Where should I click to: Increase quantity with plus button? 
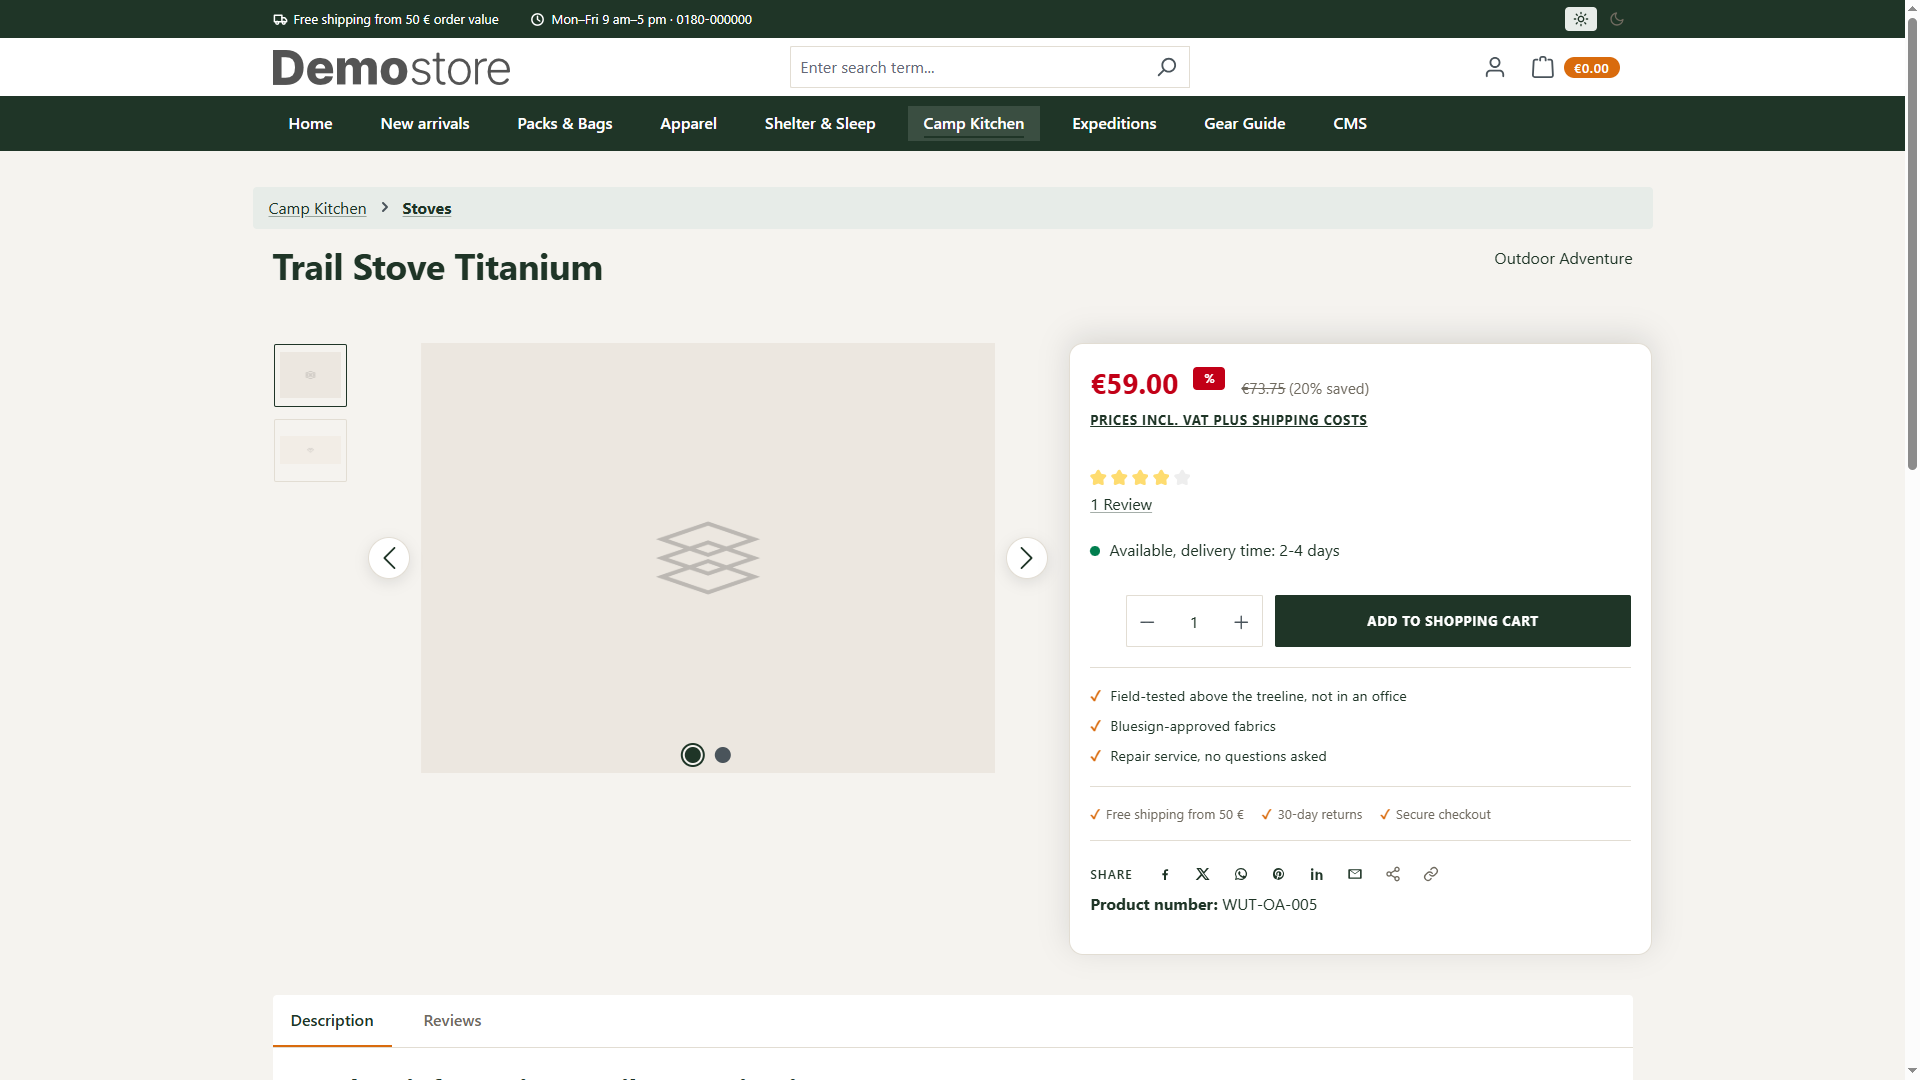click(1241, 622)
